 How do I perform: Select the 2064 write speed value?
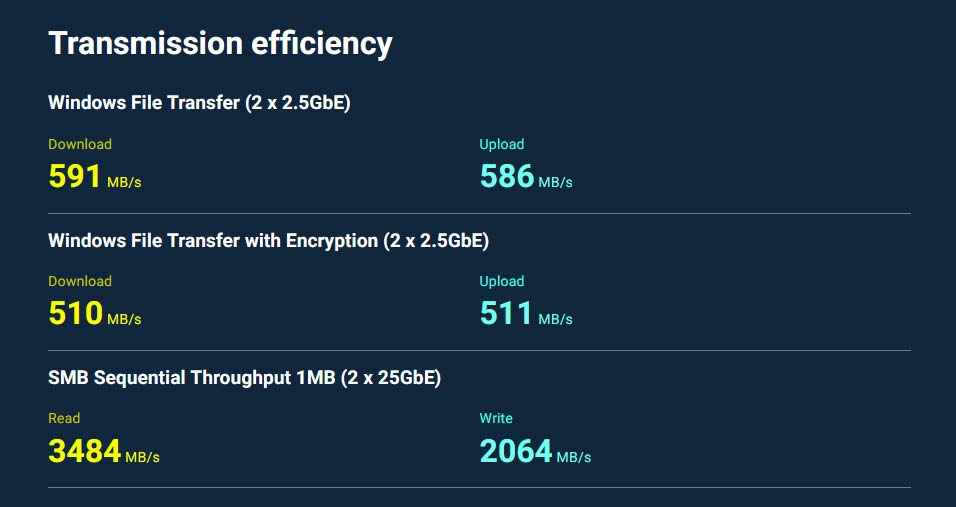[x=516, y=451]
